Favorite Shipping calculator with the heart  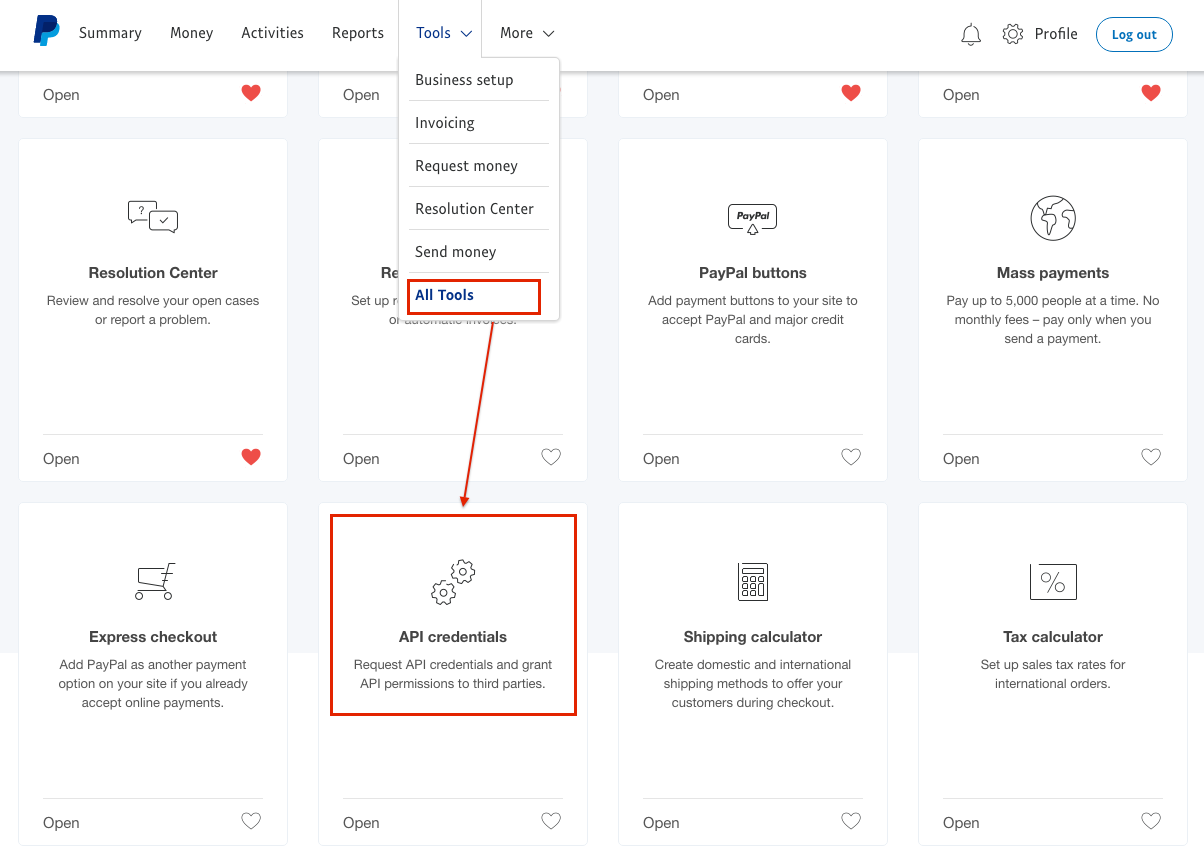[851, 821]
